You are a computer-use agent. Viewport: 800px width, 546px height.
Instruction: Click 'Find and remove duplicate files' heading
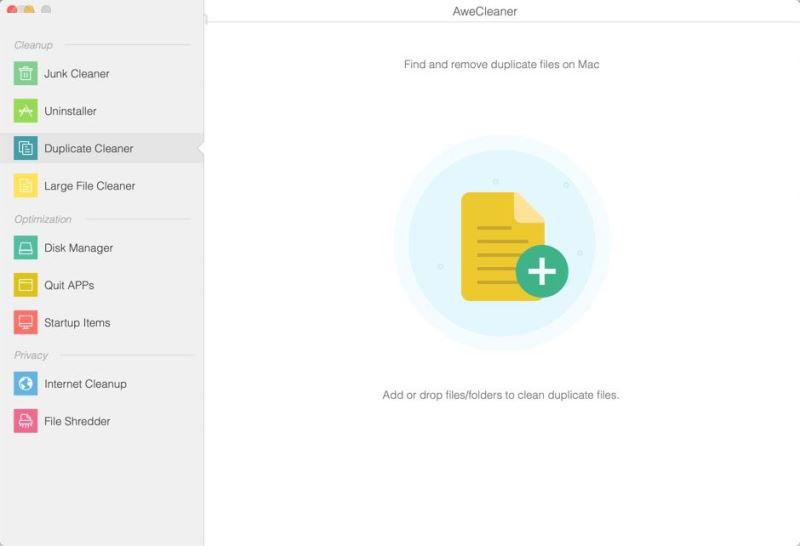(502, 64)
